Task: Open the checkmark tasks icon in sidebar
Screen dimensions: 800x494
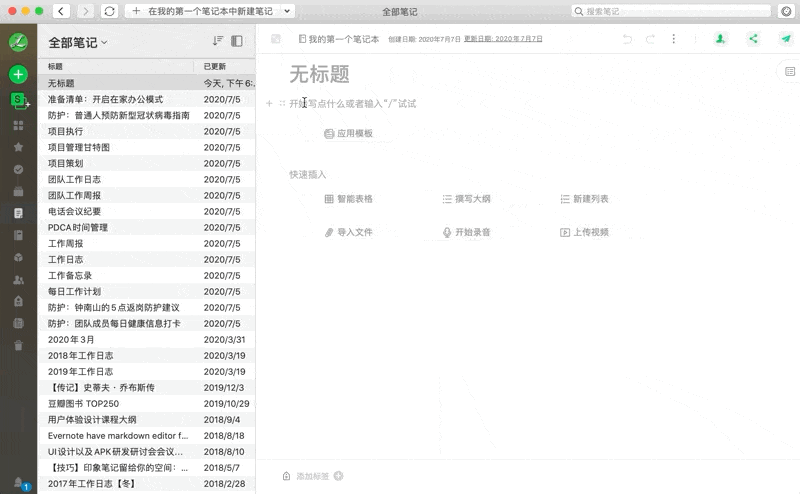Action: (x=18, y=169)
